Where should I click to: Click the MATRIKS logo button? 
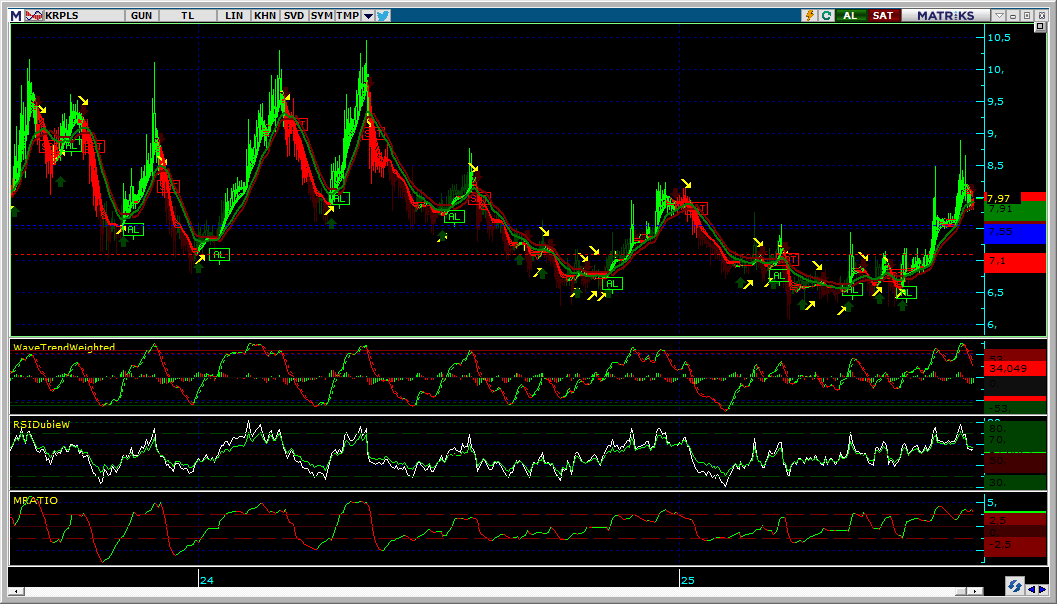[x=946, y=15]
